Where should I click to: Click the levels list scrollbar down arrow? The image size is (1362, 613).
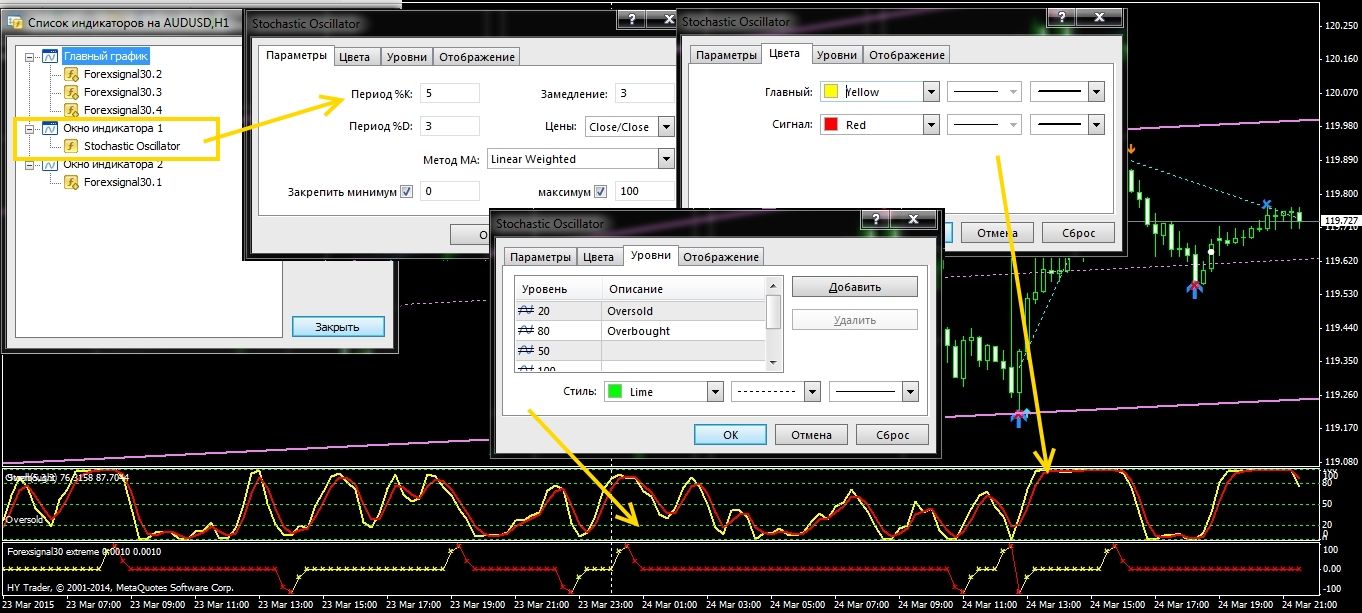[x=773, y=362]
